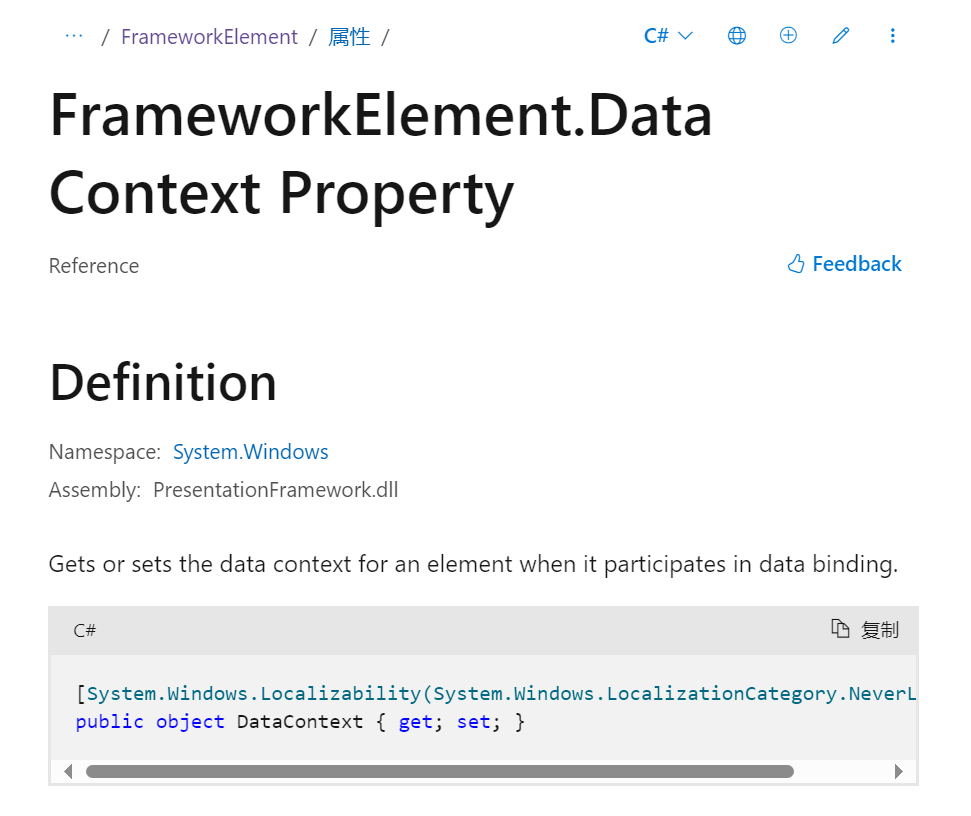The width and height of the screenshot is (971, 816).
Task: Click the pencil edit icon
Action: (840, 36)
